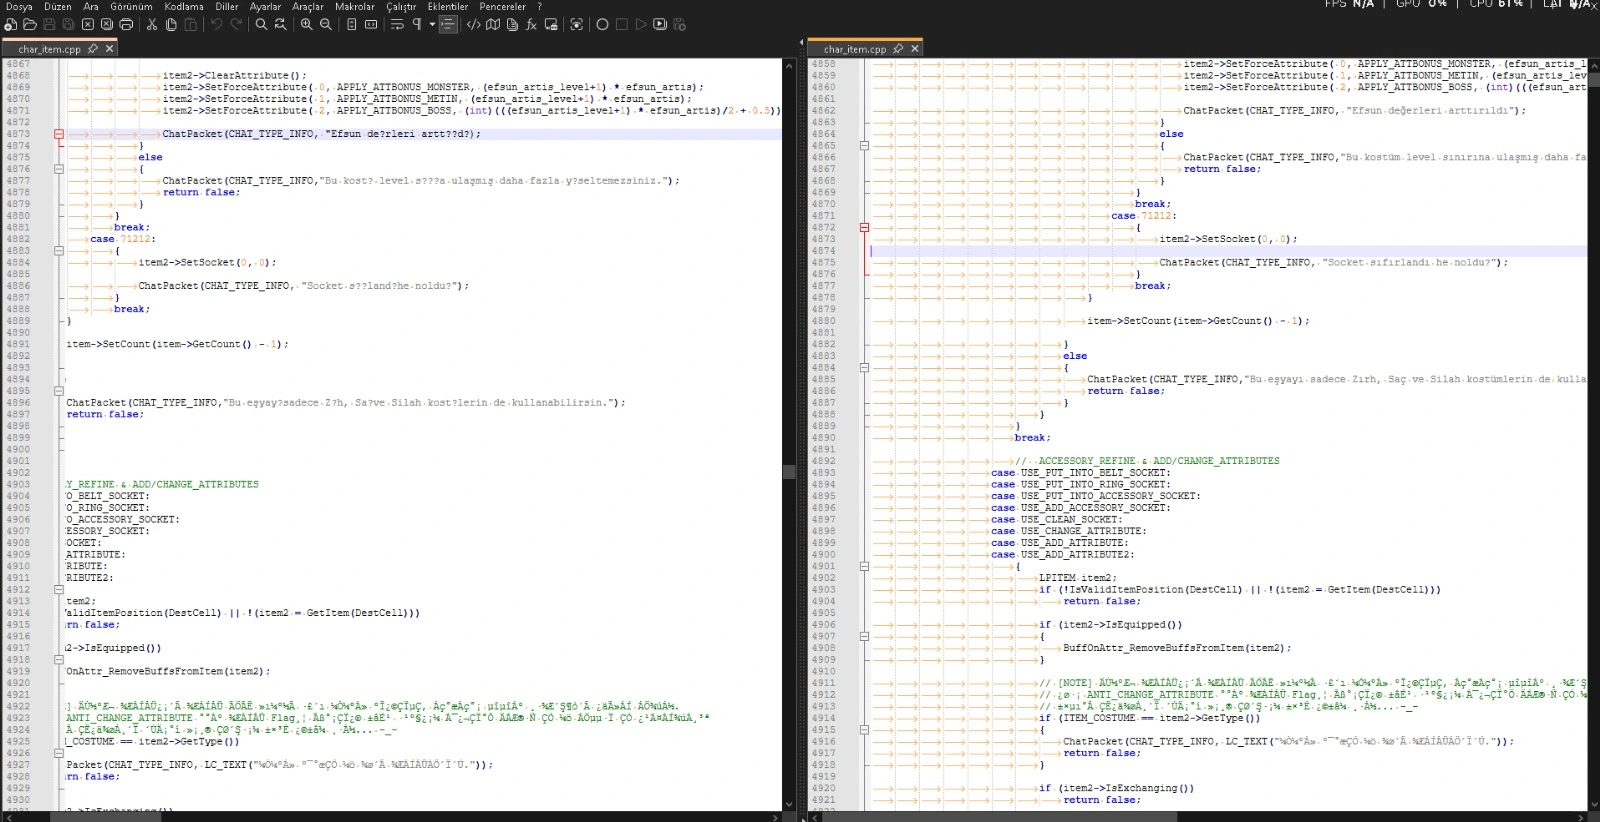The height and width of the screenshot is (822, 1600).
Task: Open the Document Map icon
Action: click(493, 24)
